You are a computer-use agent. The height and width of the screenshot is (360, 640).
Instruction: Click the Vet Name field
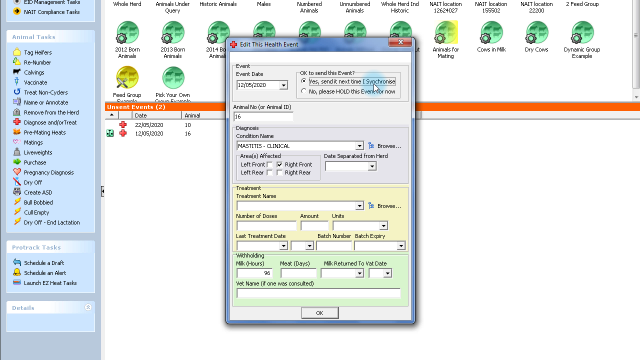pyautogui.click(x=318, y=293)
